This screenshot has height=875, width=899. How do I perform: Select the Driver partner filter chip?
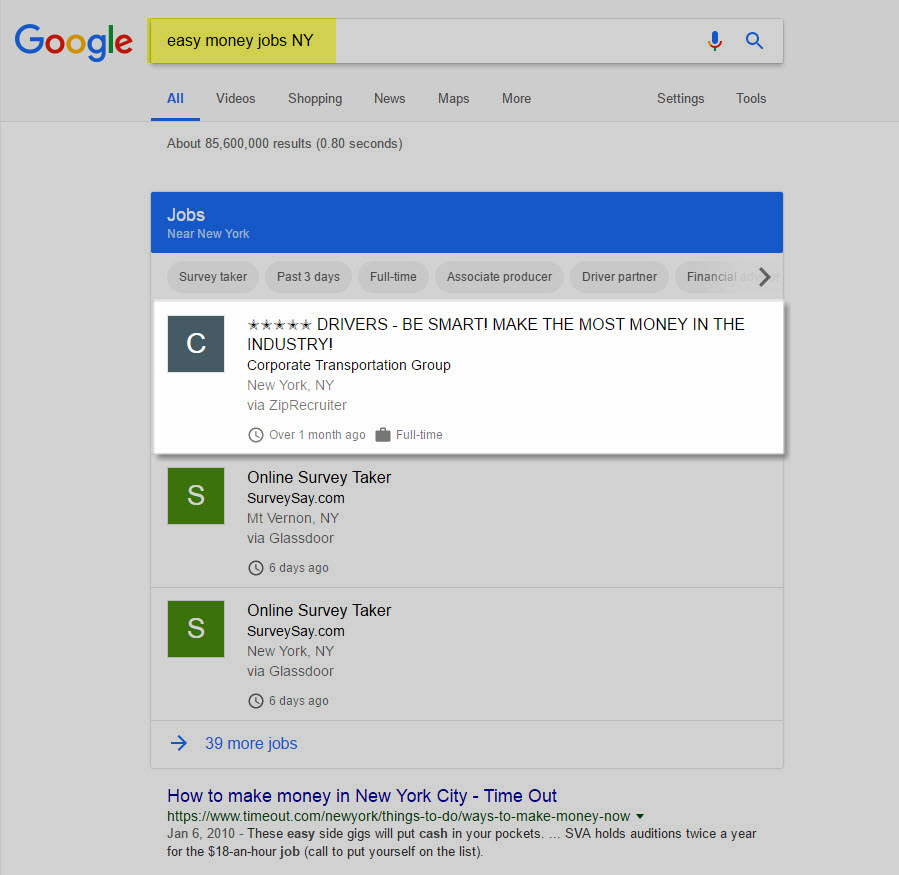click(619, 277)
